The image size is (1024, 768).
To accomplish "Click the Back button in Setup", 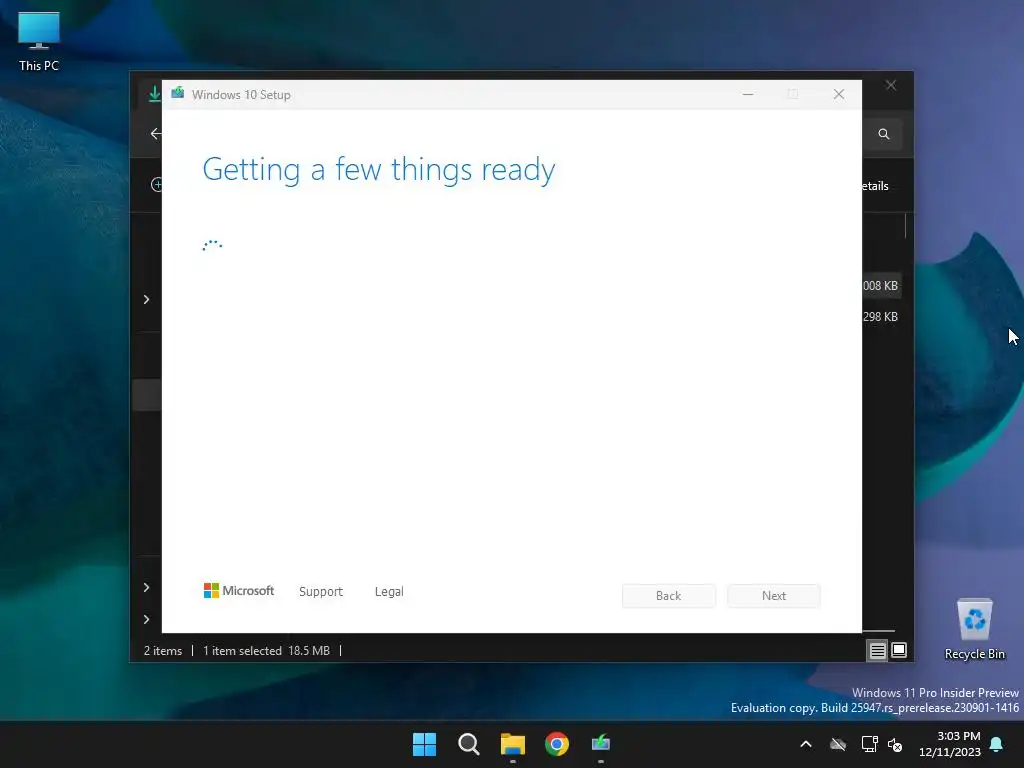I will [669, 596].
